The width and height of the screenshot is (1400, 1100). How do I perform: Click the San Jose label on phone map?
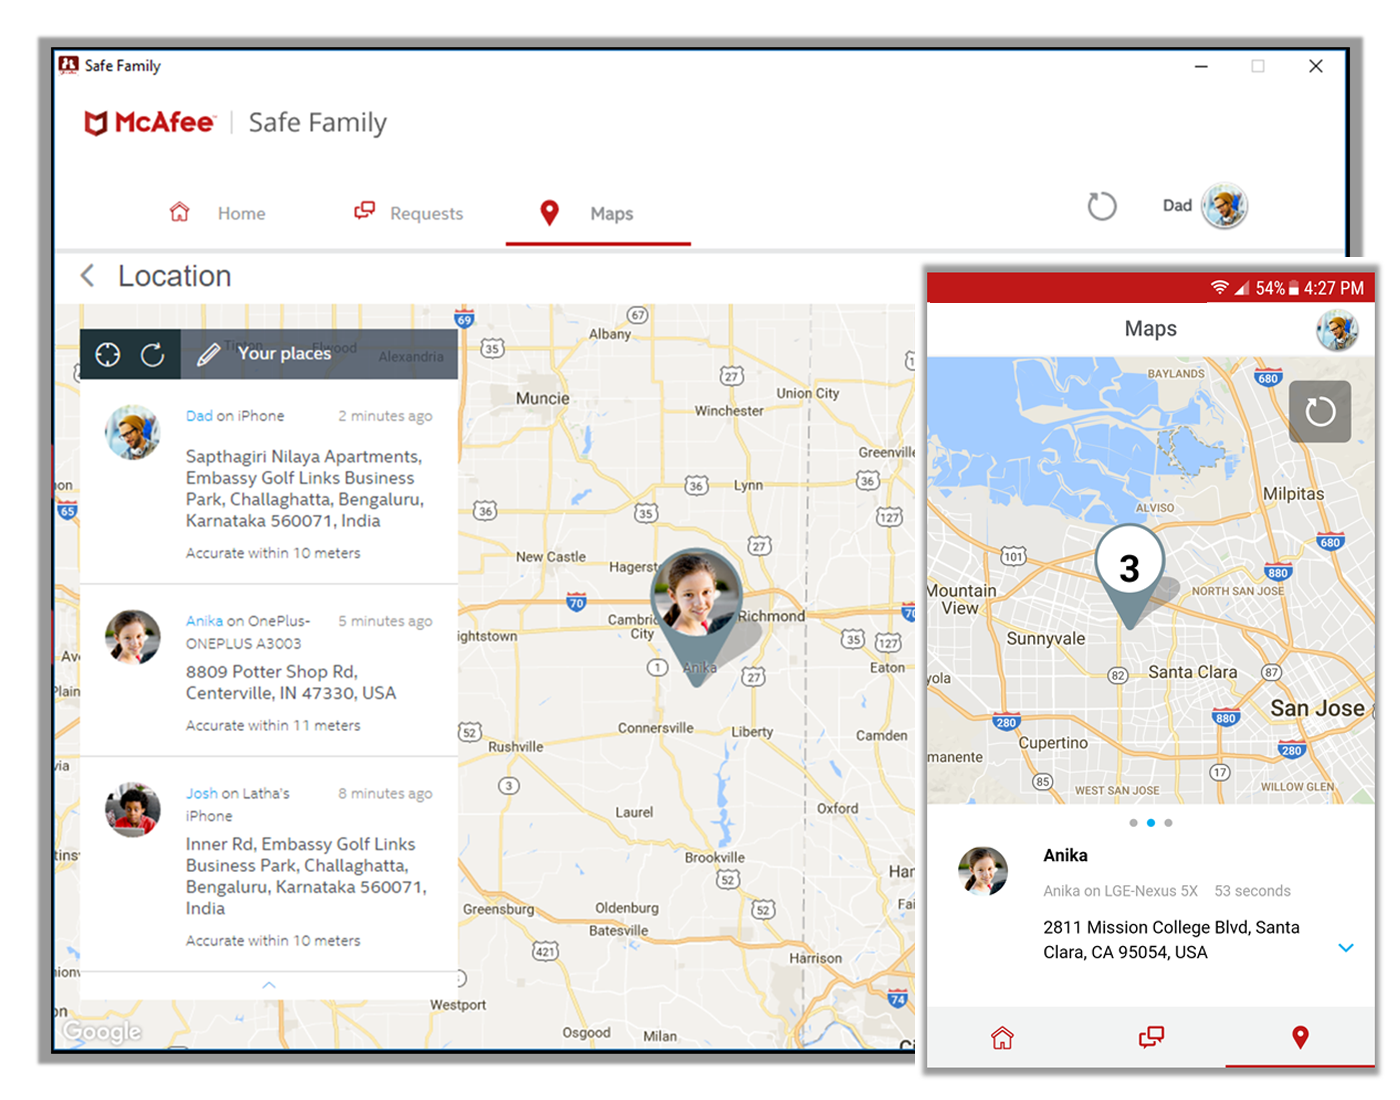coord(1317,708)
